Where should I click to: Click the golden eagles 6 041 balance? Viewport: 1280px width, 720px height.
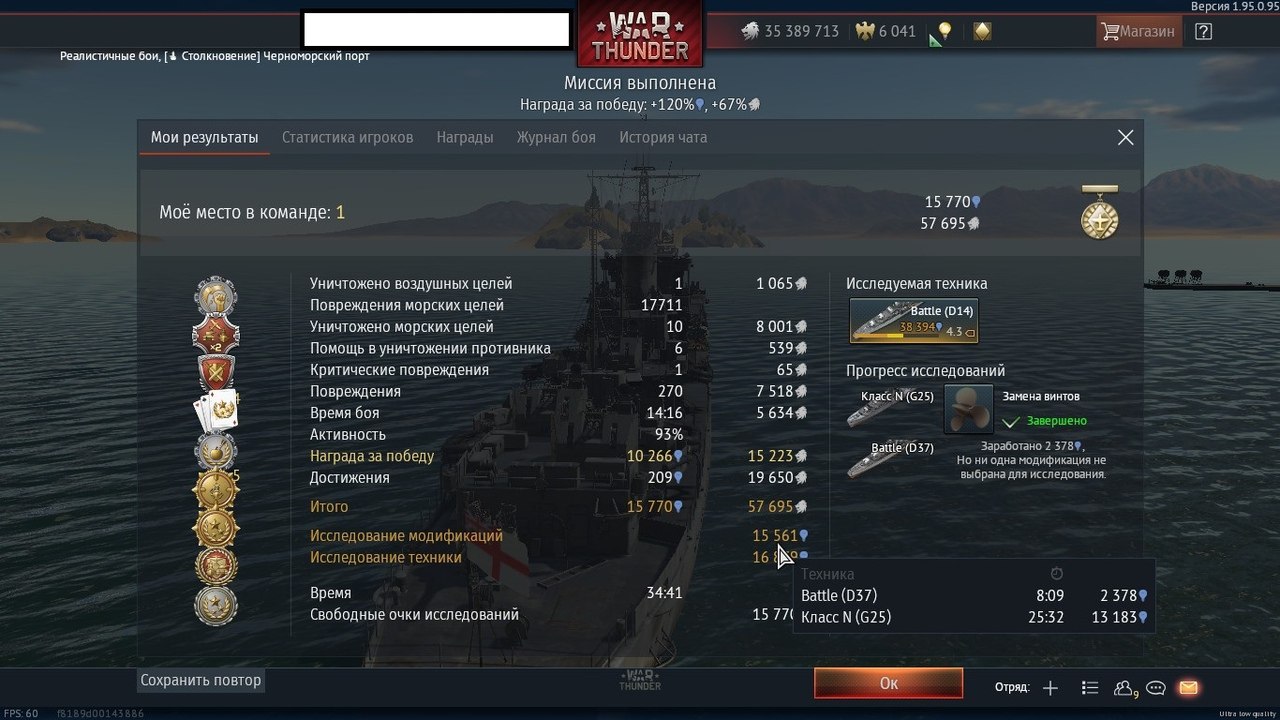point(887,31)
